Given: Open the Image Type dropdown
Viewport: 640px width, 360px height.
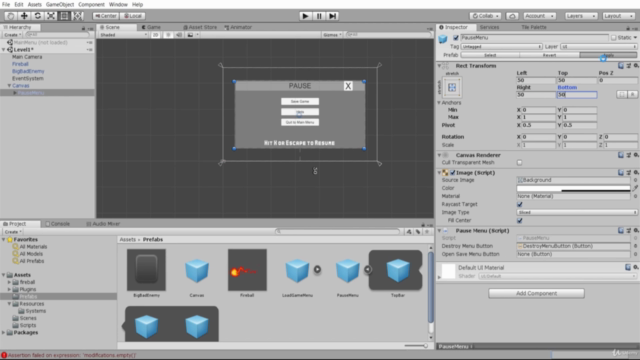Looking at the screenshot, I should click(577, 213).
